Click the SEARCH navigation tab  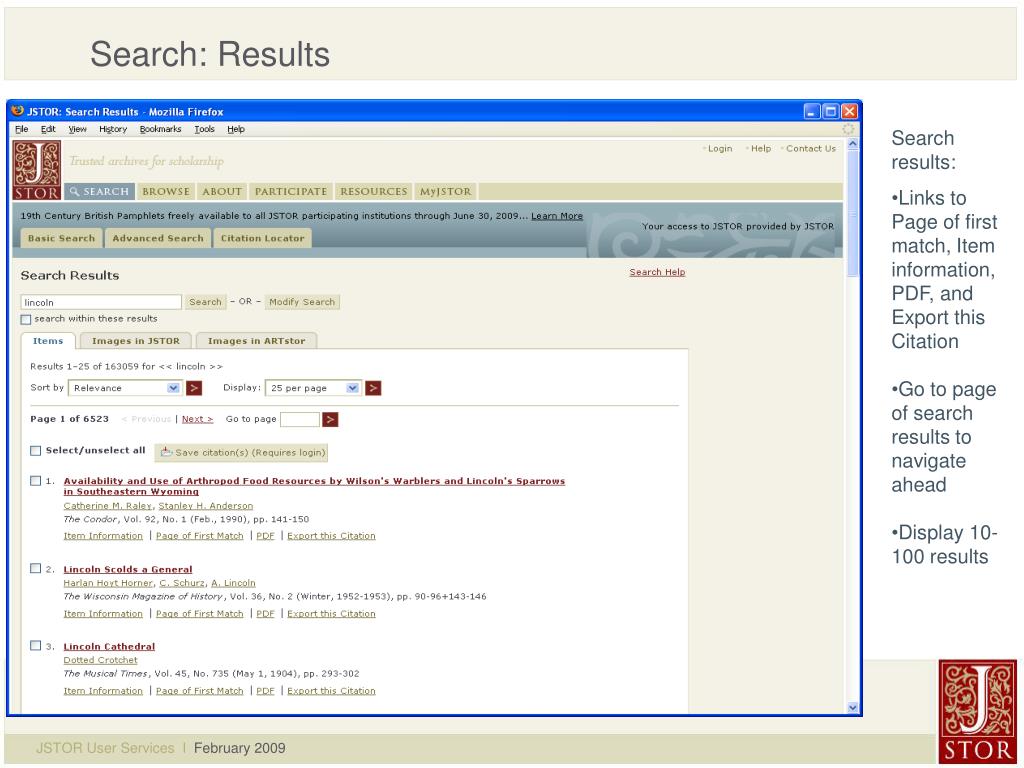pos(100,191)
